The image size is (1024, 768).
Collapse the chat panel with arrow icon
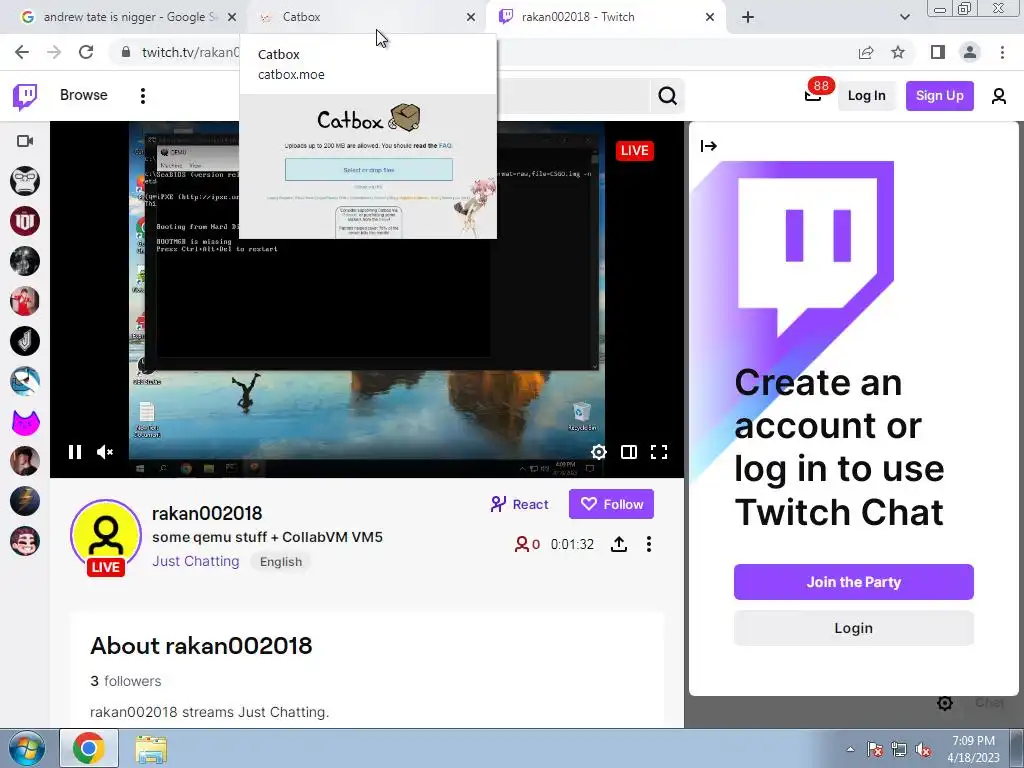(709, 146)
